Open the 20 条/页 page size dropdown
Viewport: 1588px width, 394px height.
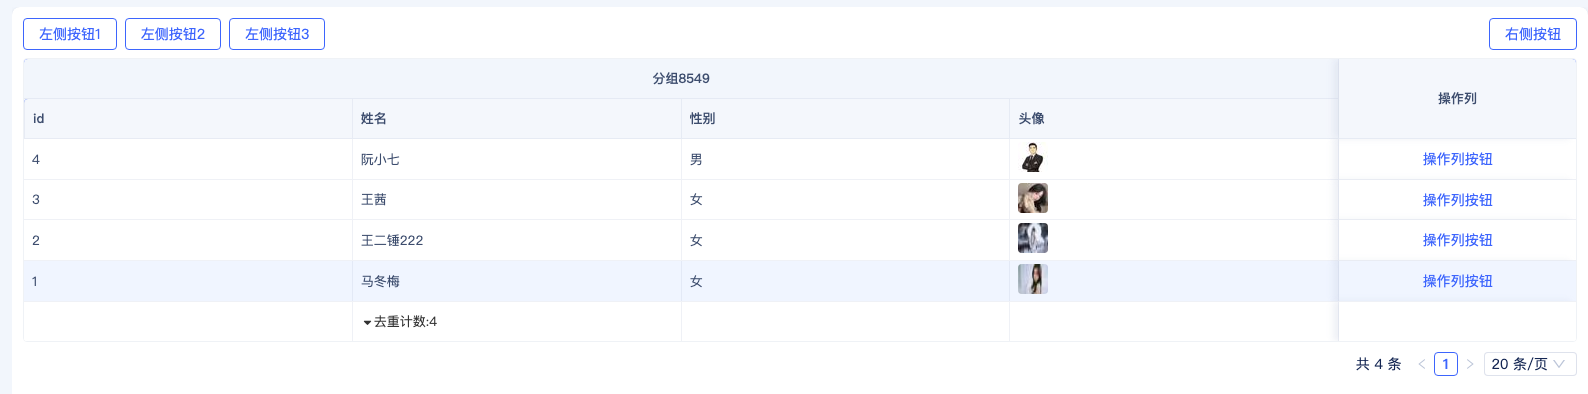[1530, 364]
